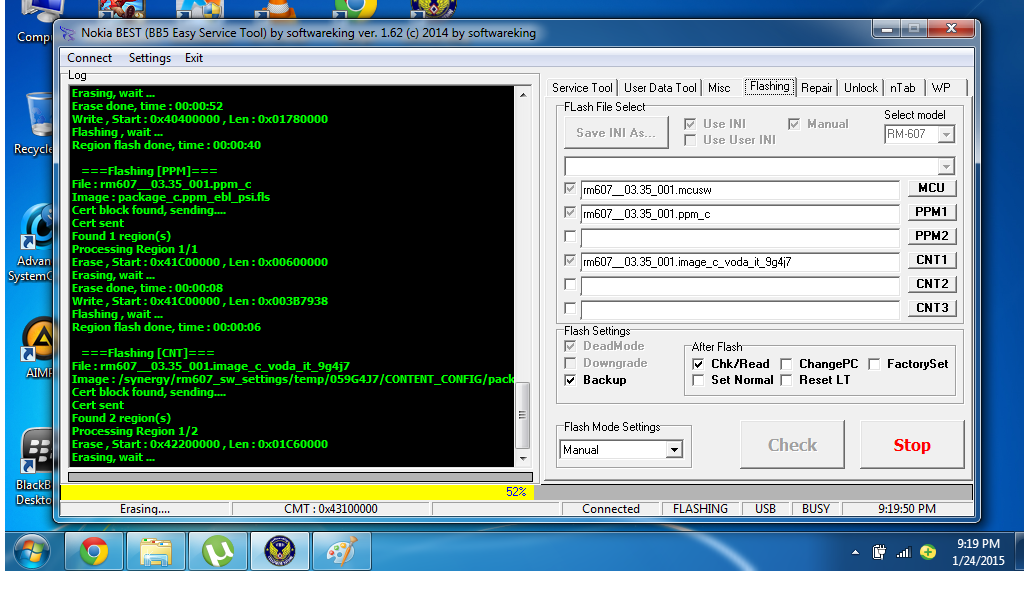Open uTorrent from the taskbar
This screenshot has height=600, width=1024.
click(217, 551)
